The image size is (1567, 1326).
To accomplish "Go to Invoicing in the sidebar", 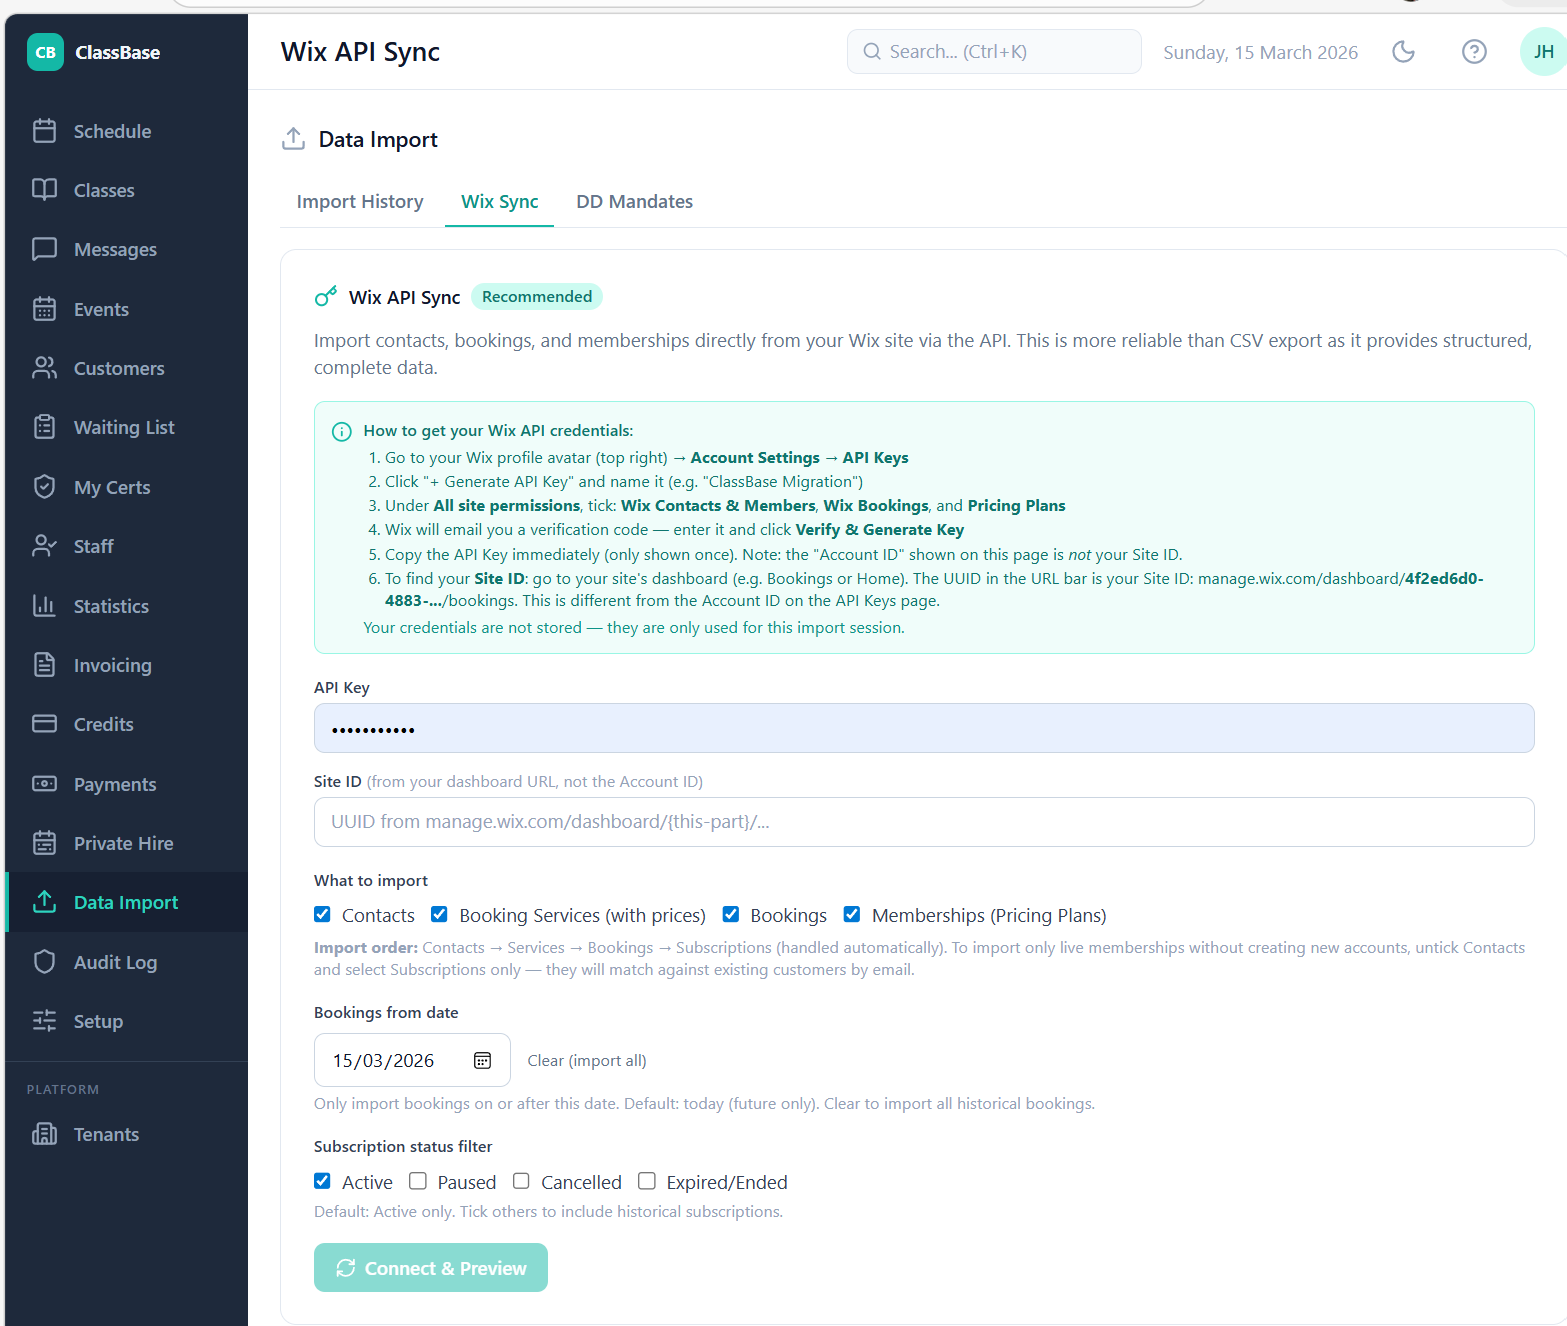I will click(x=126, y=665).
